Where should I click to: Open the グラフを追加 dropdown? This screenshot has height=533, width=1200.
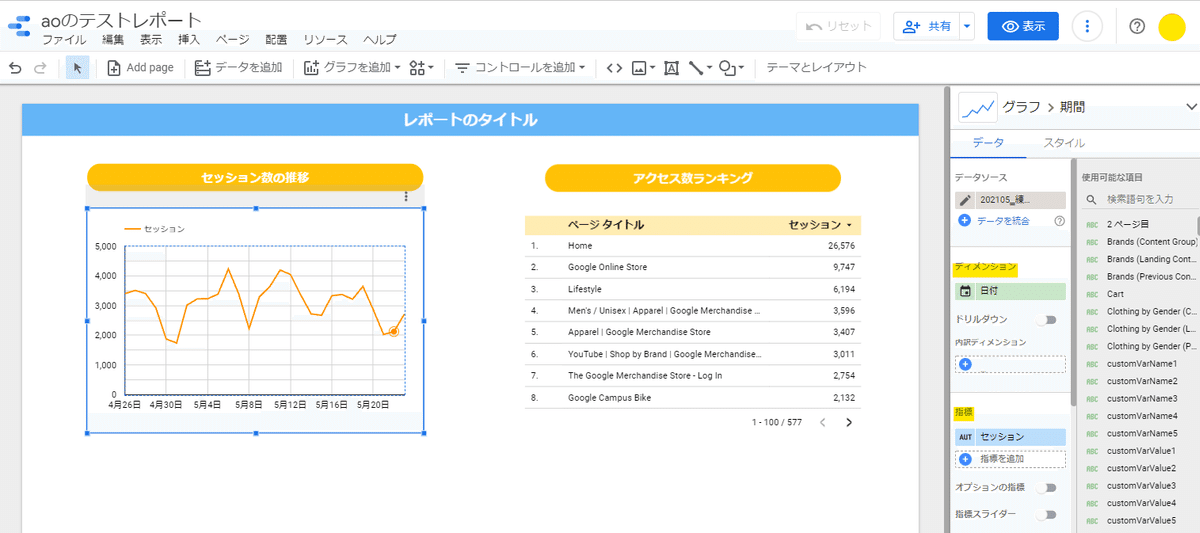[351, 68]
